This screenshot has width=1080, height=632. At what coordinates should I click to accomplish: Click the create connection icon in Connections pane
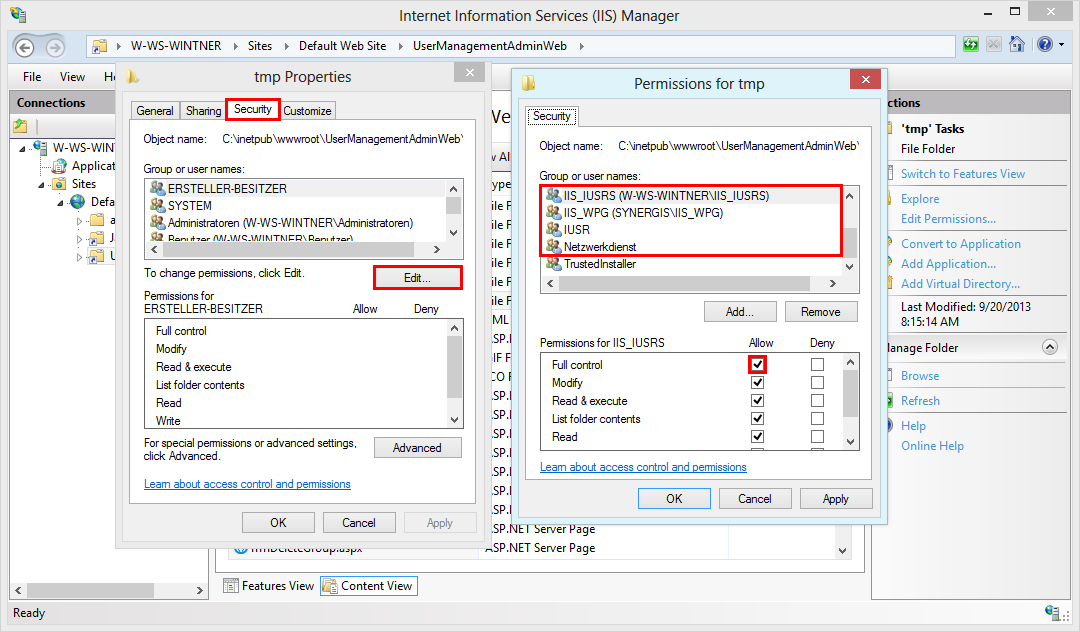point(20,125)
